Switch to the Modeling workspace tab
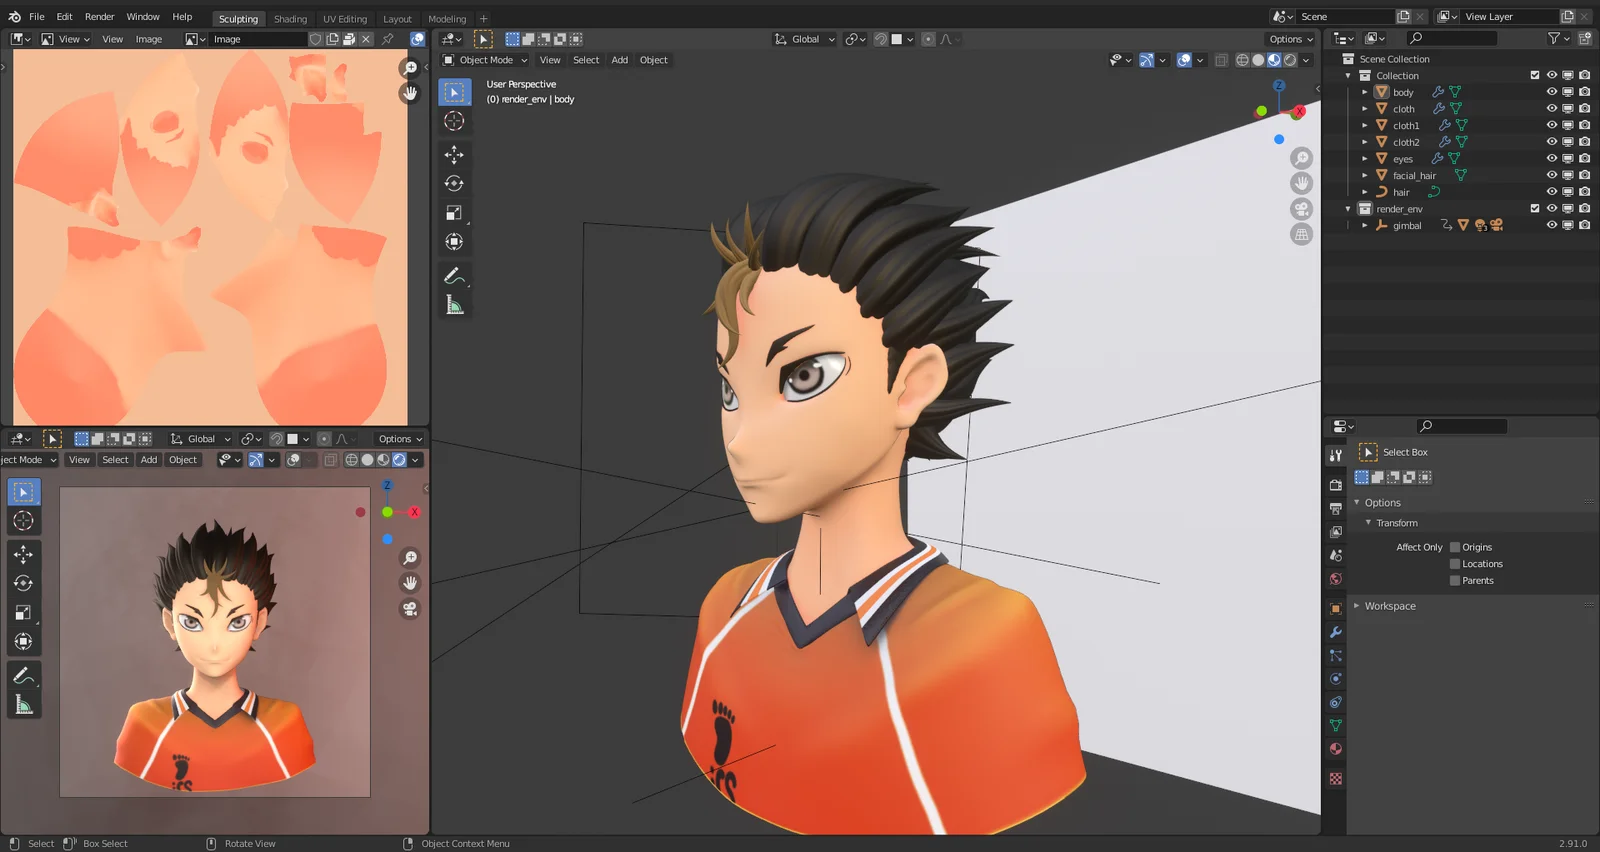Screen dimensions: 1600x852 click(447, 18)
